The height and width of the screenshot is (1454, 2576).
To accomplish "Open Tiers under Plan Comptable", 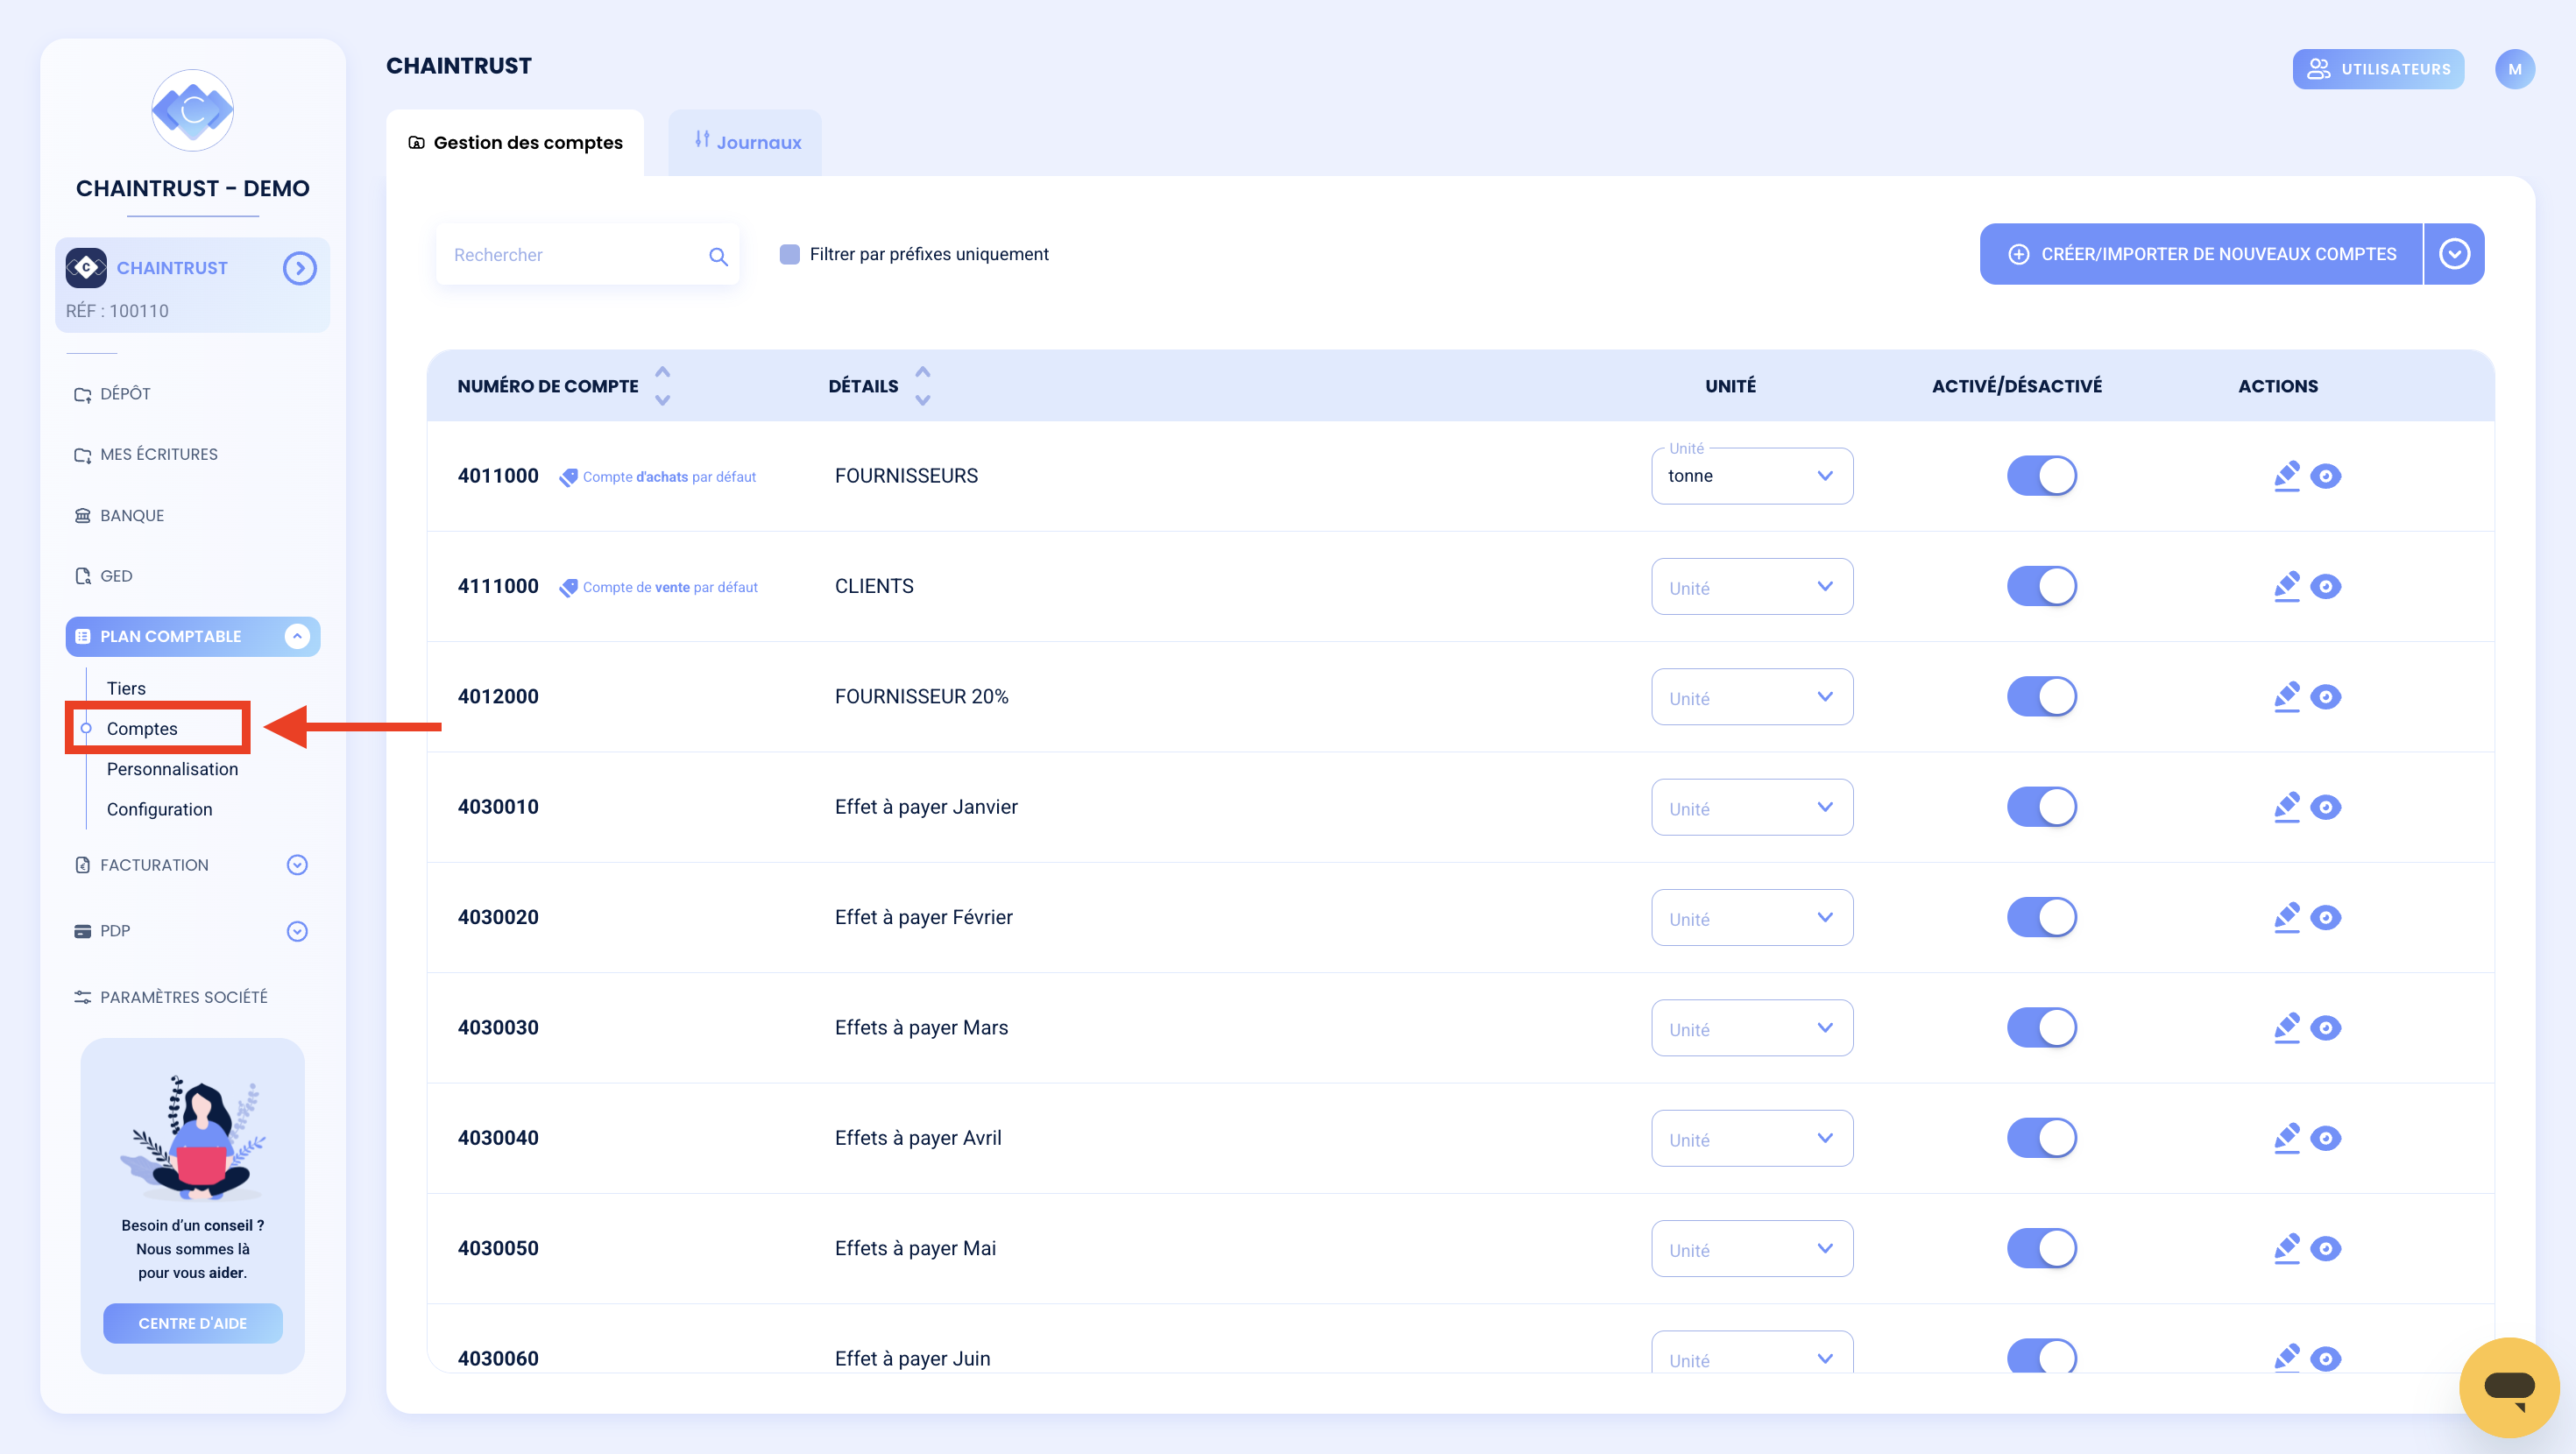I will (x=126, y=688).
